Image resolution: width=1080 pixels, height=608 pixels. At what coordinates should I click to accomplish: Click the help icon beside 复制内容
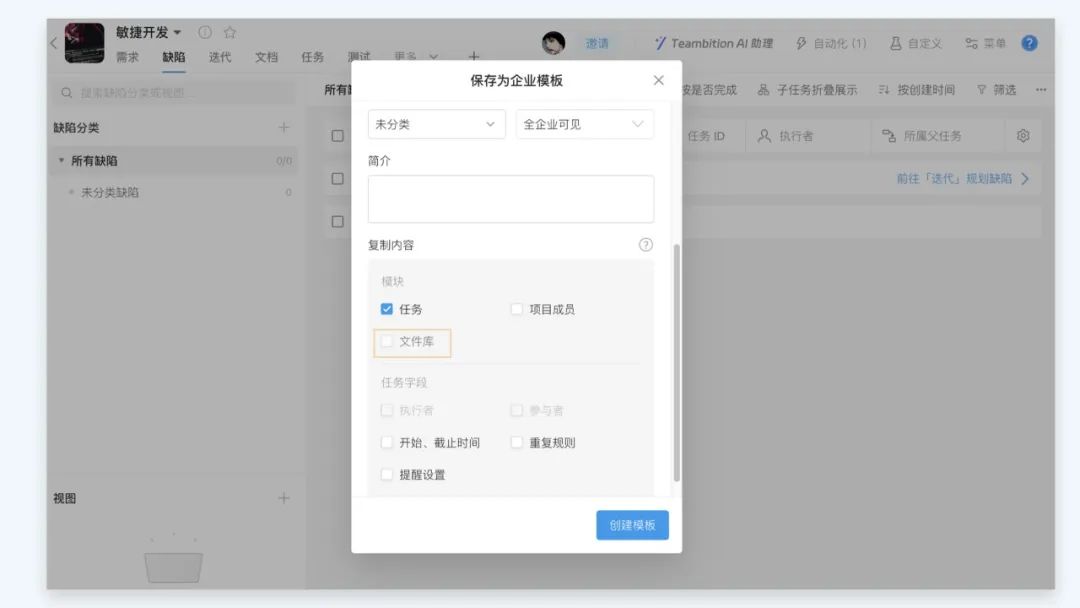[645, 245]
